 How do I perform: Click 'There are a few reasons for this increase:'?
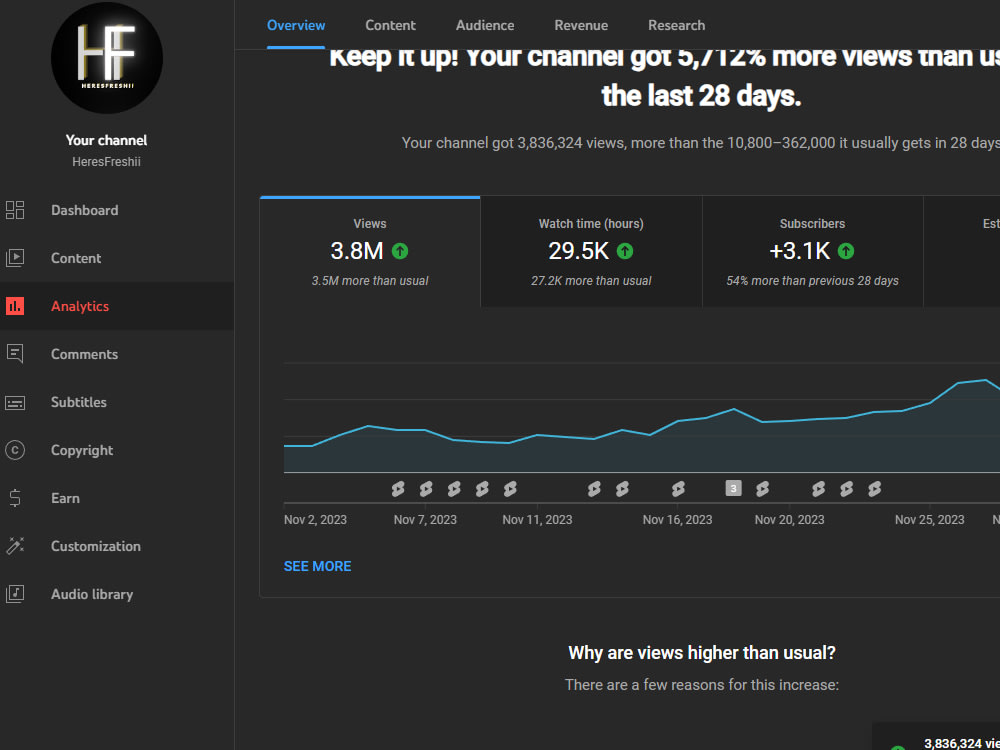point(702,685)
